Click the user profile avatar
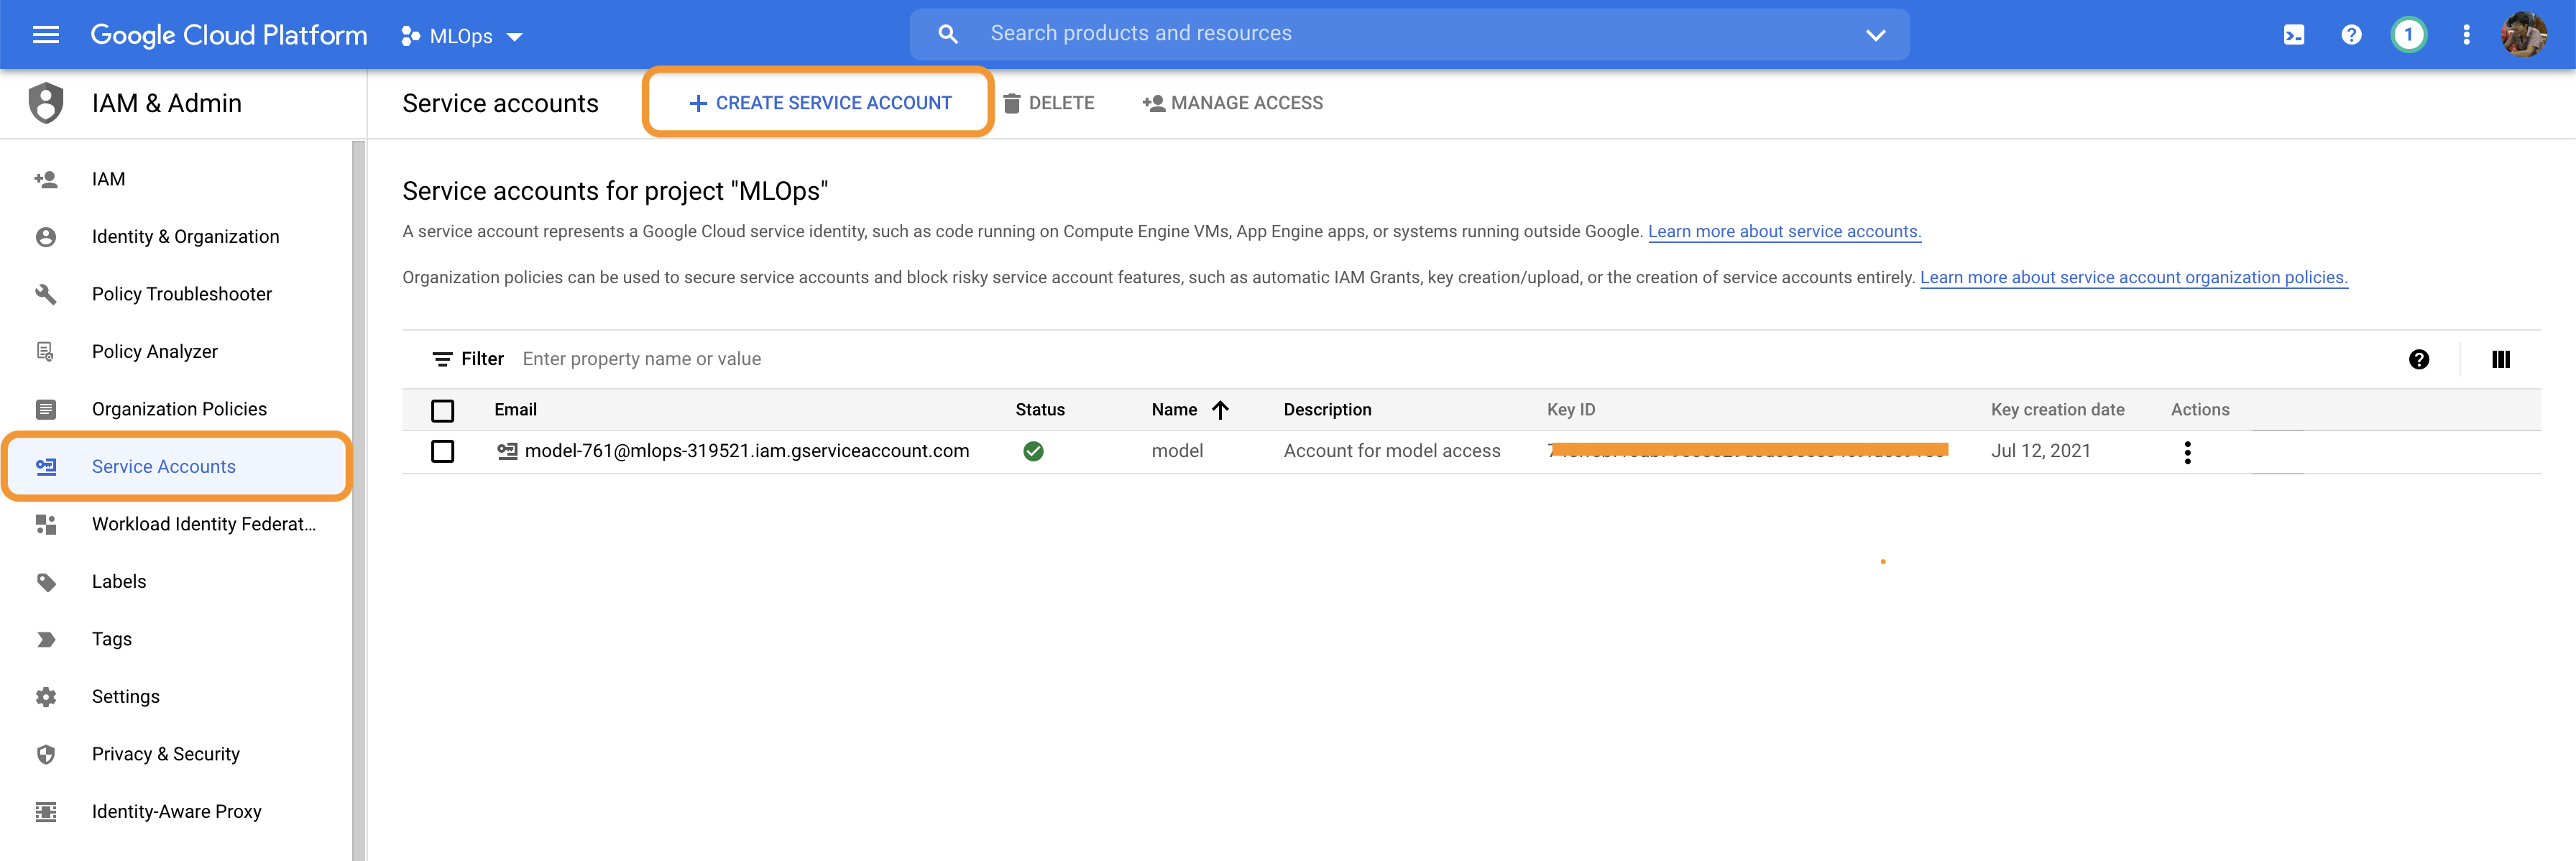 [2523, 35]
